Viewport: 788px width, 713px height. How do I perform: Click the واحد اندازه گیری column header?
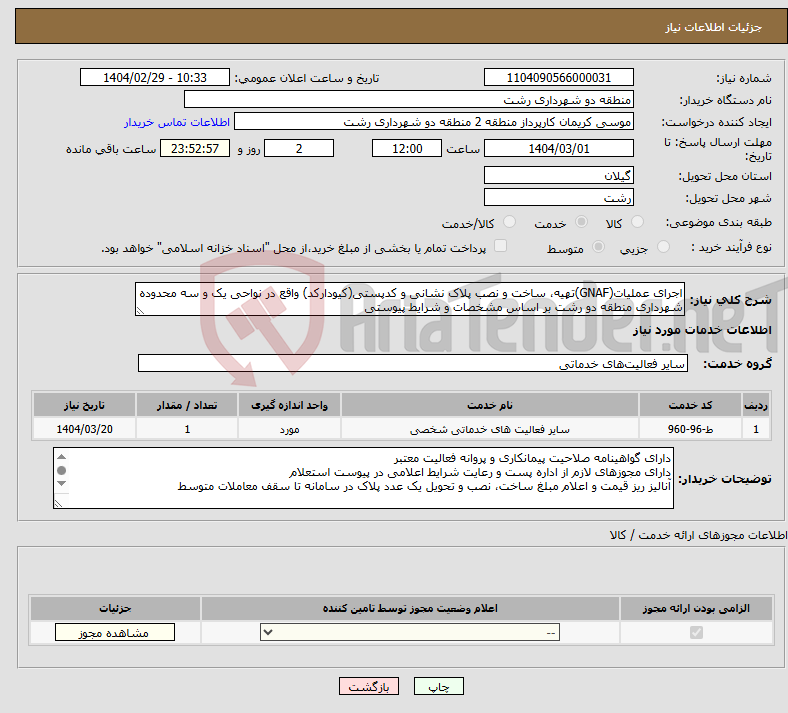(x=289, y=405)
